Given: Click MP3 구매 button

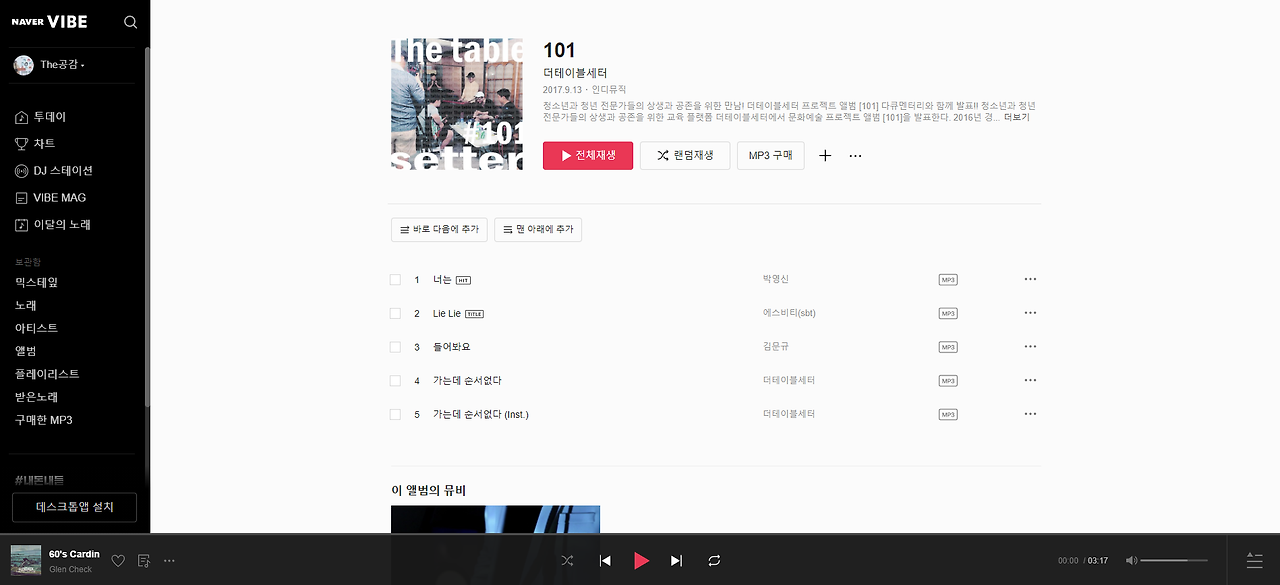Looking at the screenshot, I should 770,156.
